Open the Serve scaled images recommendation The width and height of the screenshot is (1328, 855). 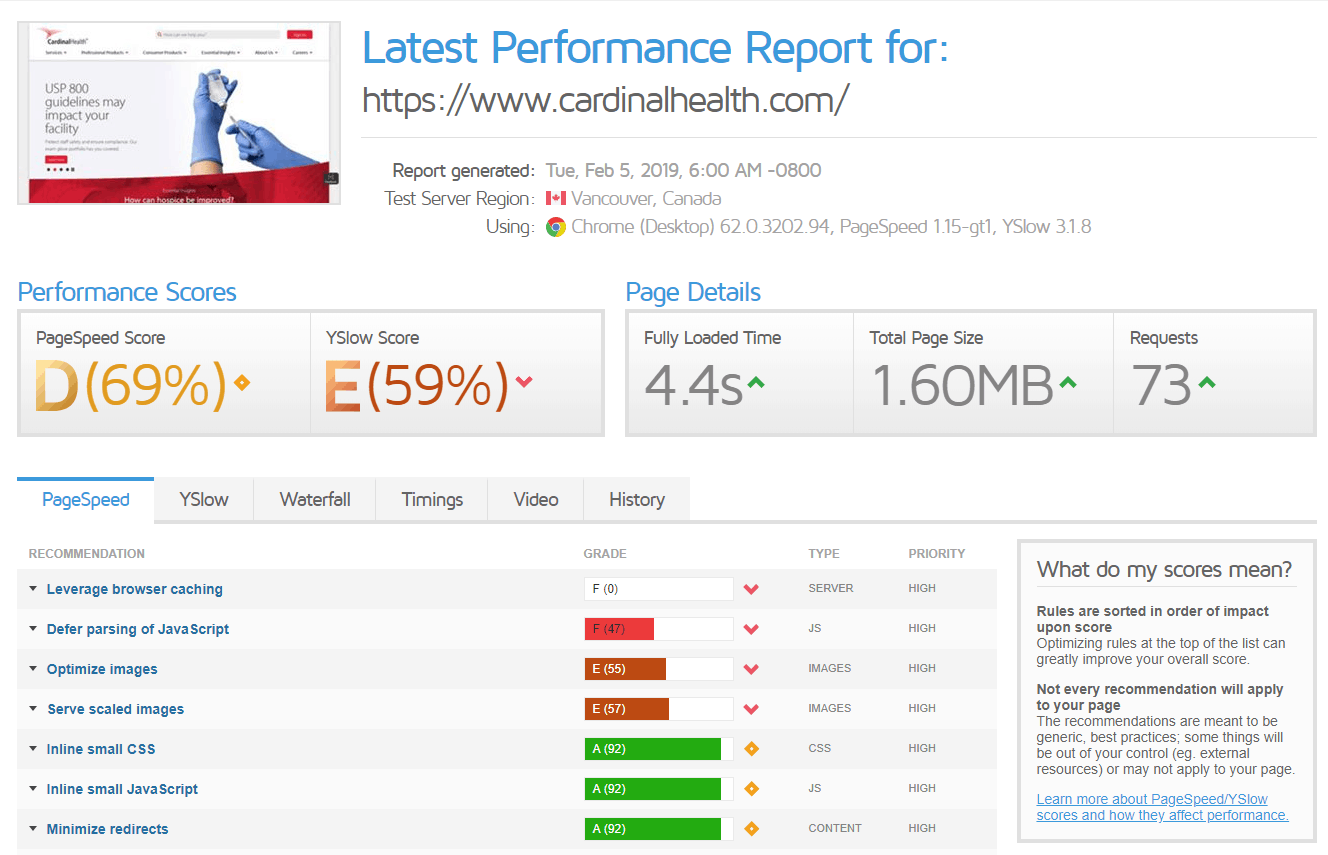pyautogui.click(x=116, y=709)
